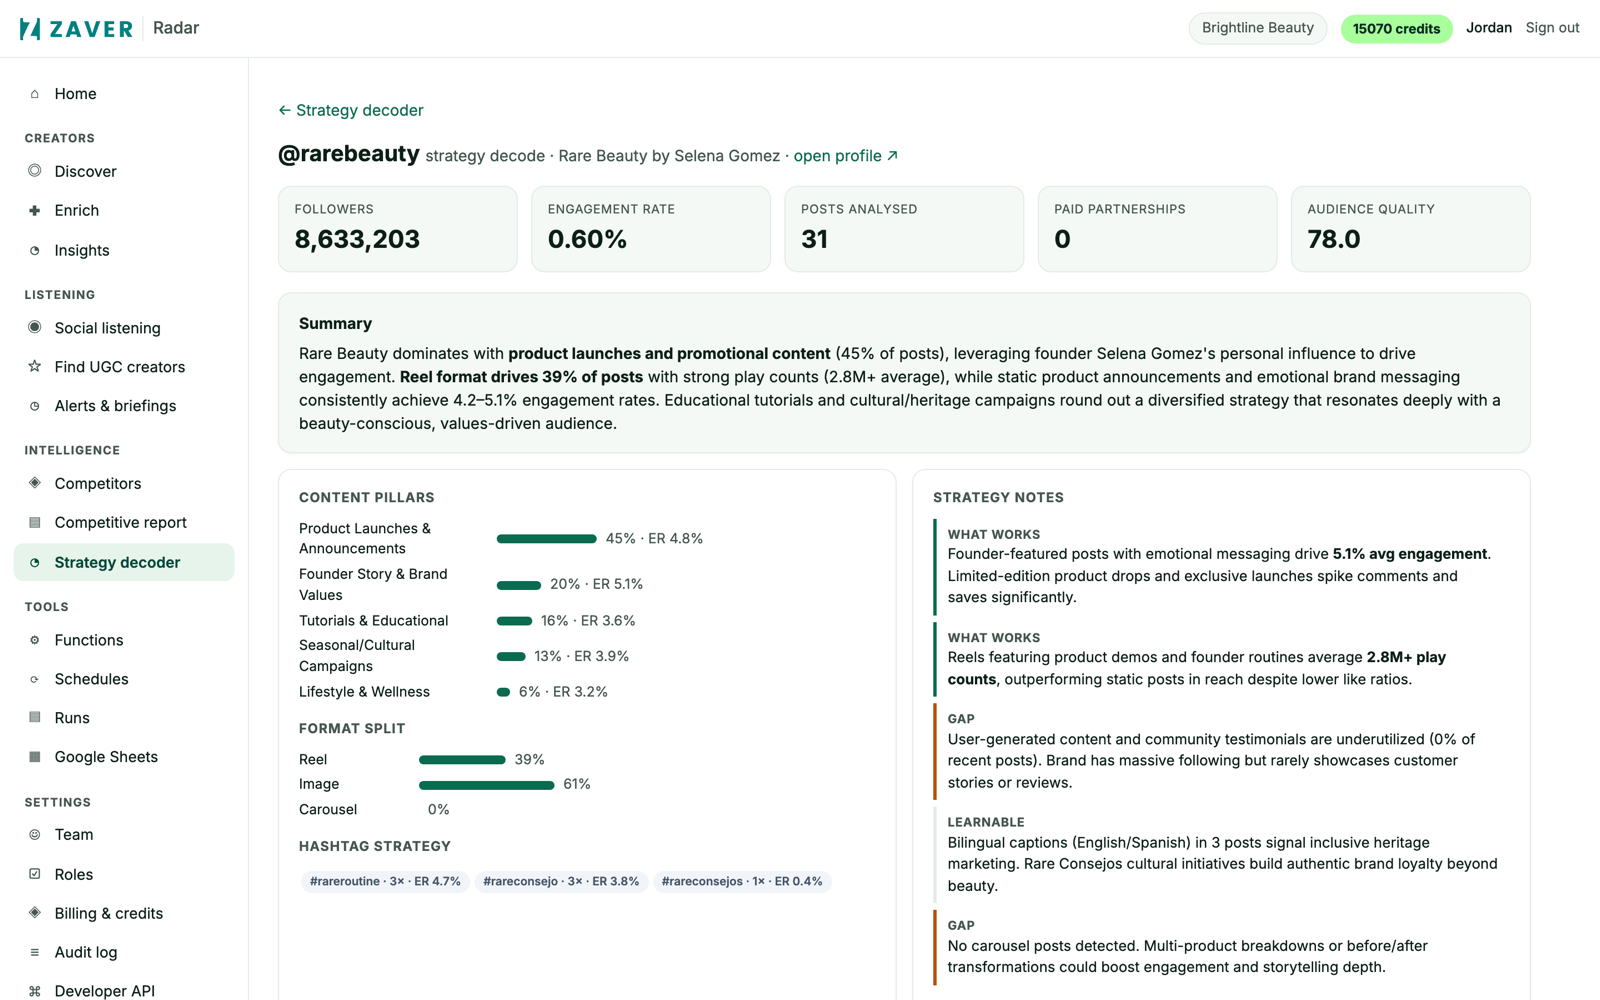The image size is (1600, 1000).
Task: Select the #rareconsejo hashtag chip
Action: tap(561, 881)
